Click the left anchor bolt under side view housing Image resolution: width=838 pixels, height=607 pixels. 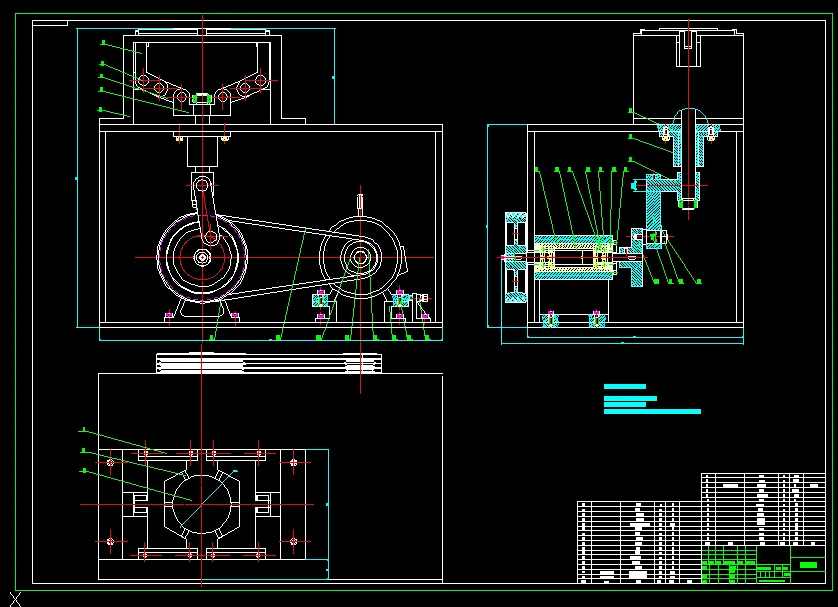pos(550,319)
